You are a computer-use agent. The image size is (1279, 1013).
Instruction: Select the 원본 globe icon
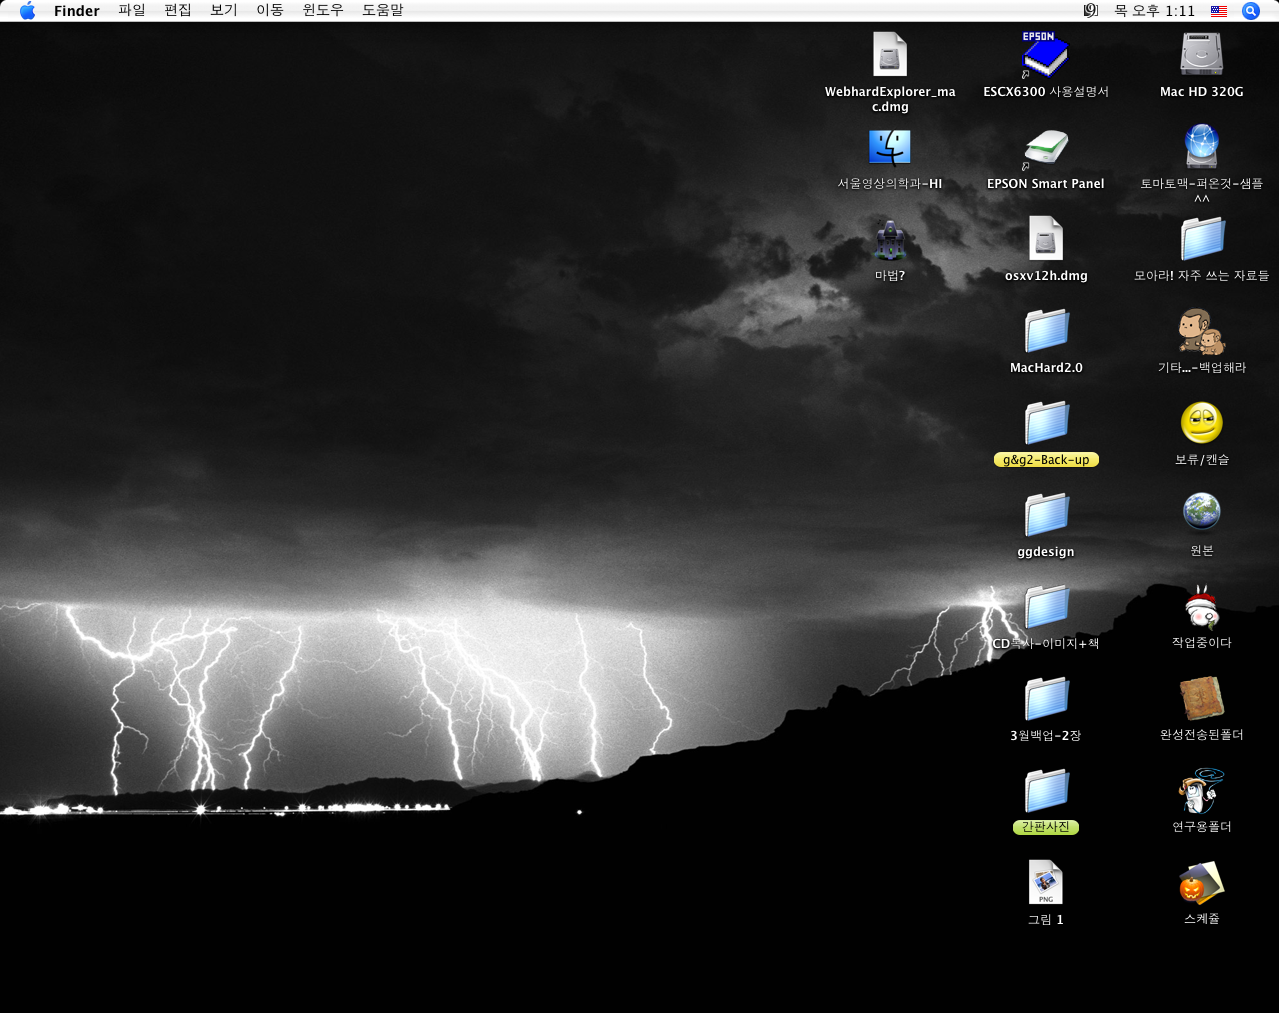click(1201, 512)
